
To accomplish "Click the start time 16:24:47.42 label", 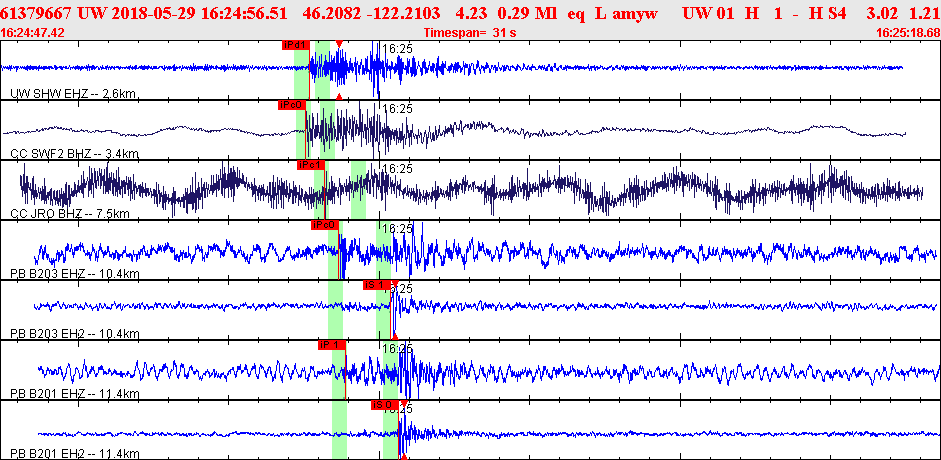I will coord(33,33).
